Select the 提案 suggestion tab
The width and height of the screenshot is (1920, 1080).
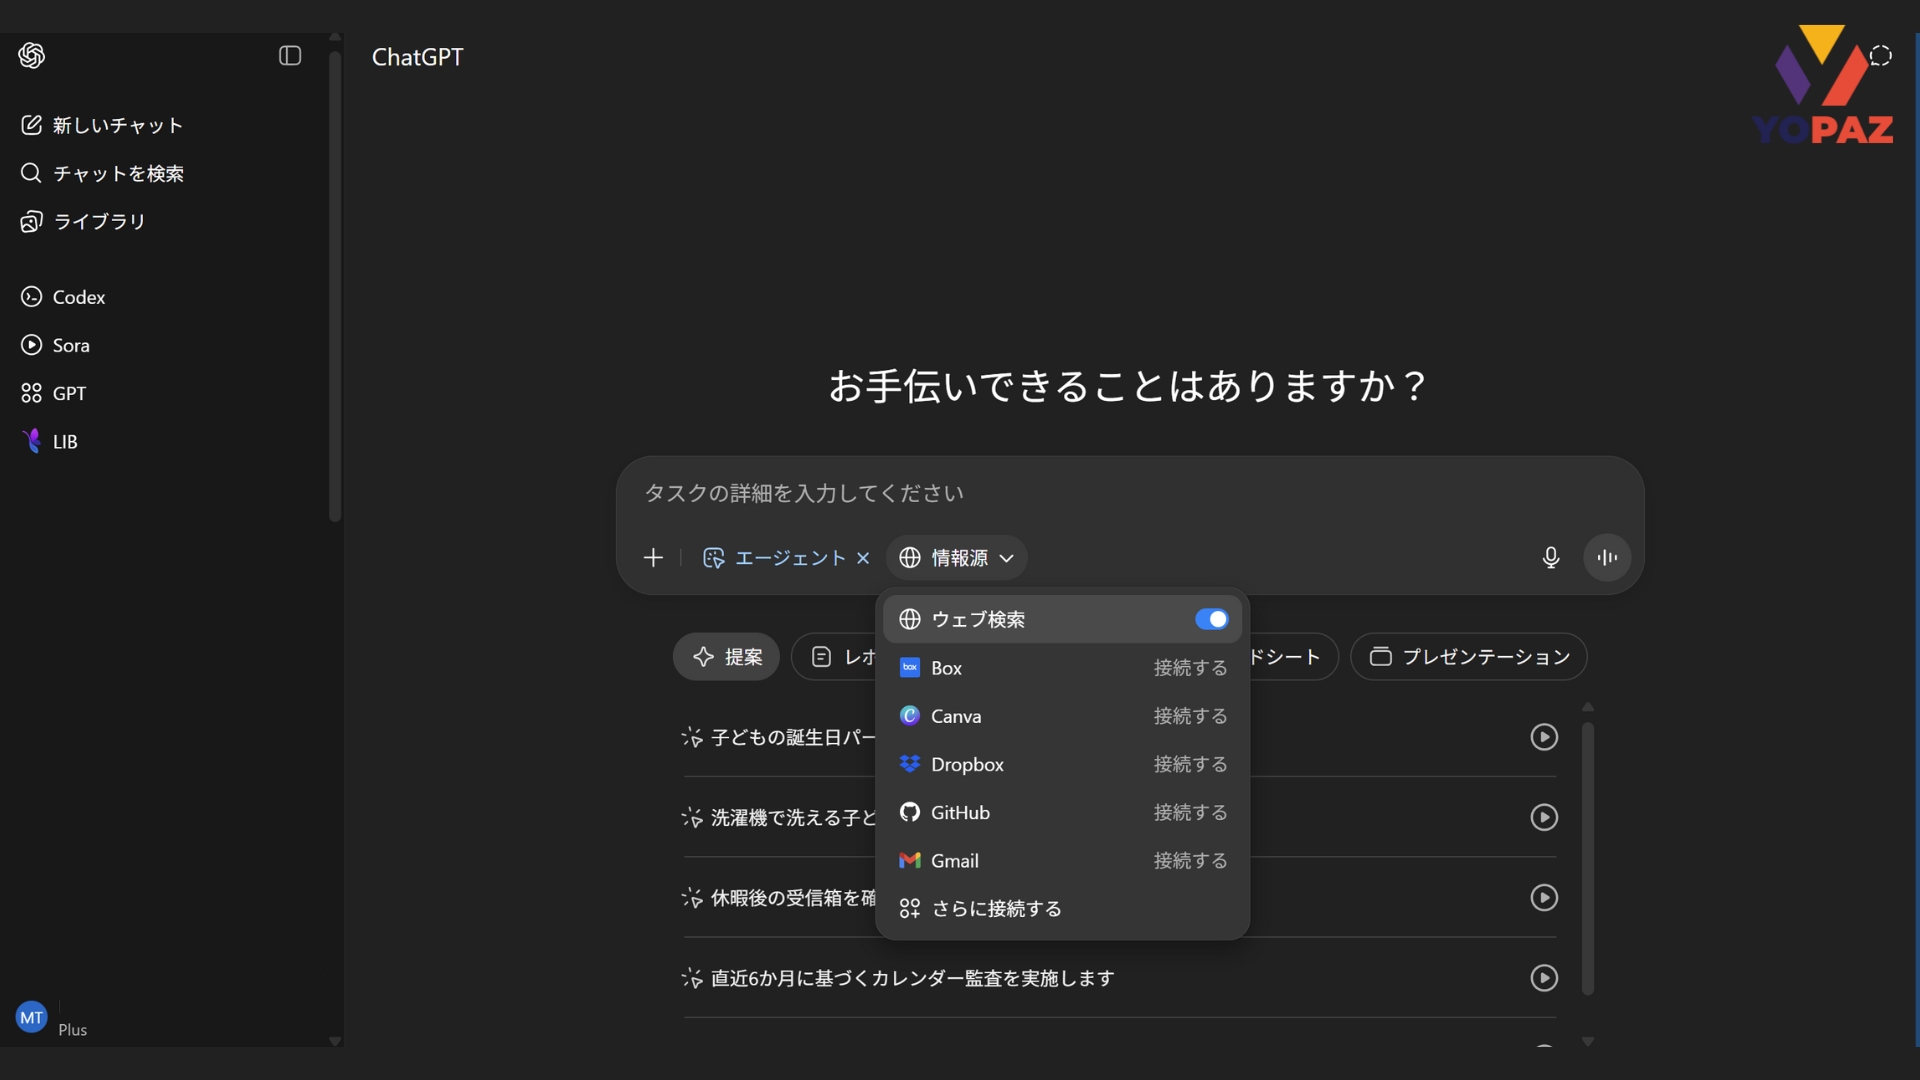pos(726,657)
